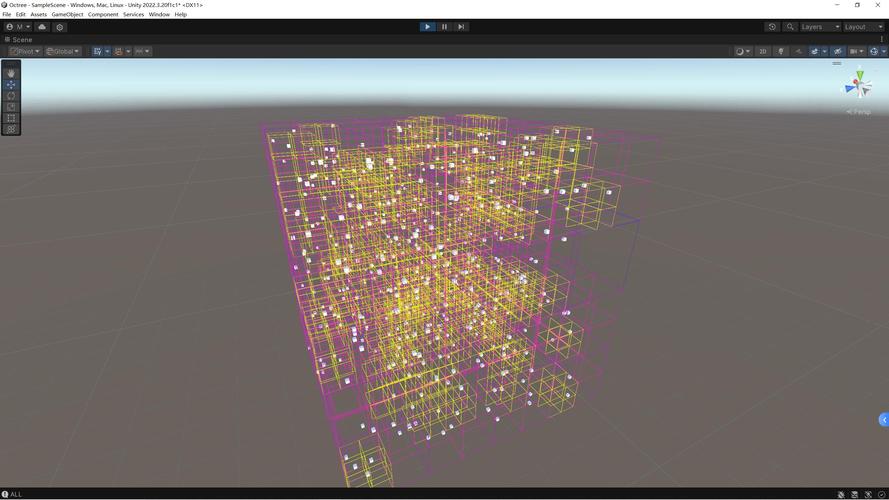Grab orientation overlay handle bars

(837, 63)
